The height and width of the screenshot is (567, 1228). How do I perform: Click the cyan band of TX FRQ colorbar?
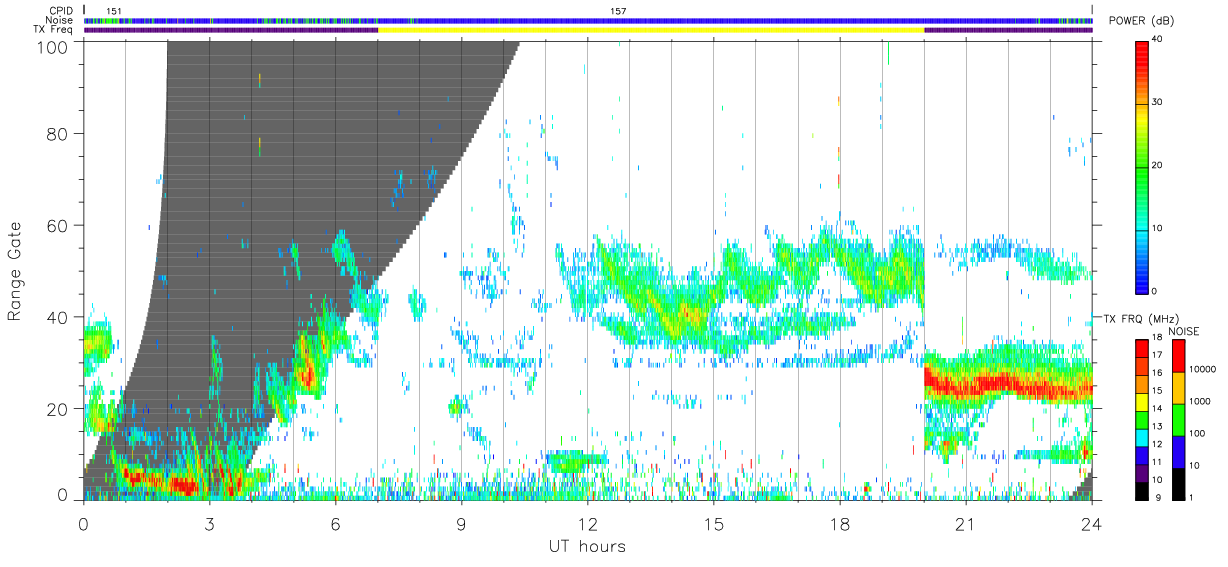(1142, 437)
